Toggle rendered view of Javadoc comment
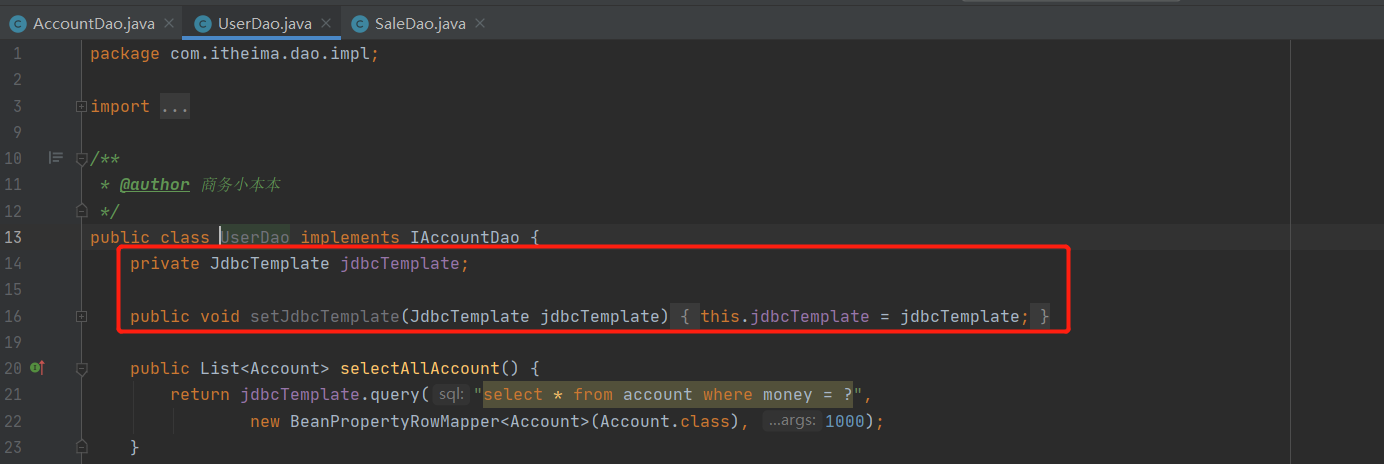This screenshot has height=464, width=1384. tap(56, 158)
